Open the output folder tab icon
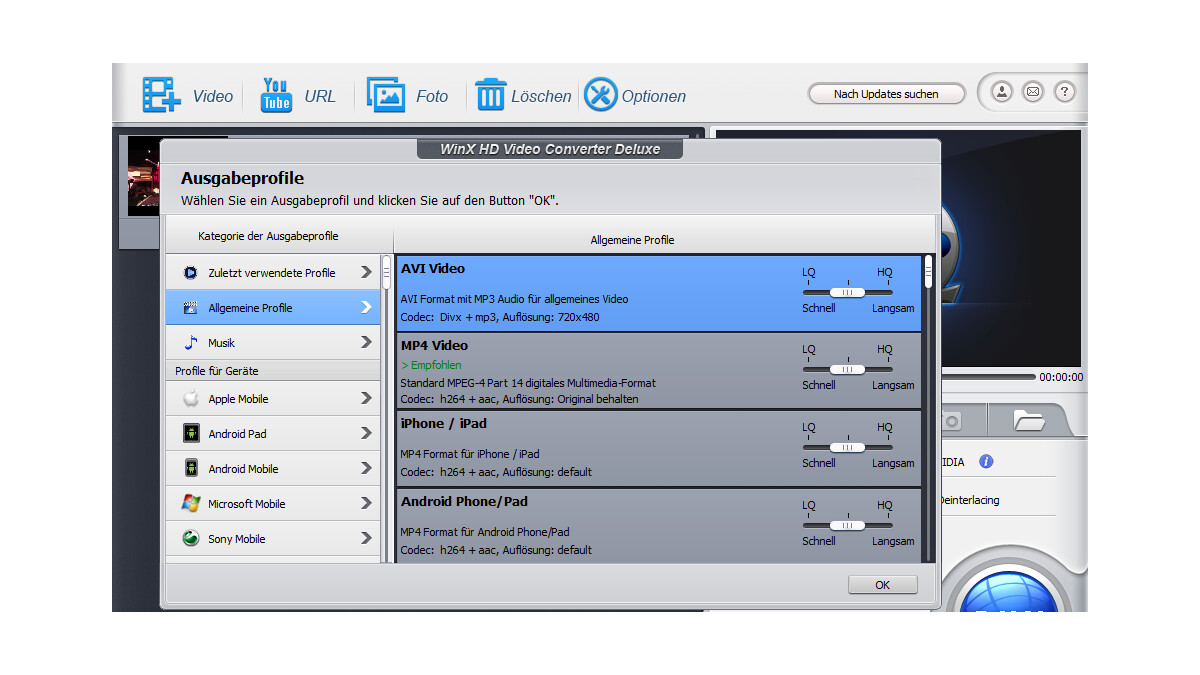The image size is (1200, 675). [x=1029, y=420]
